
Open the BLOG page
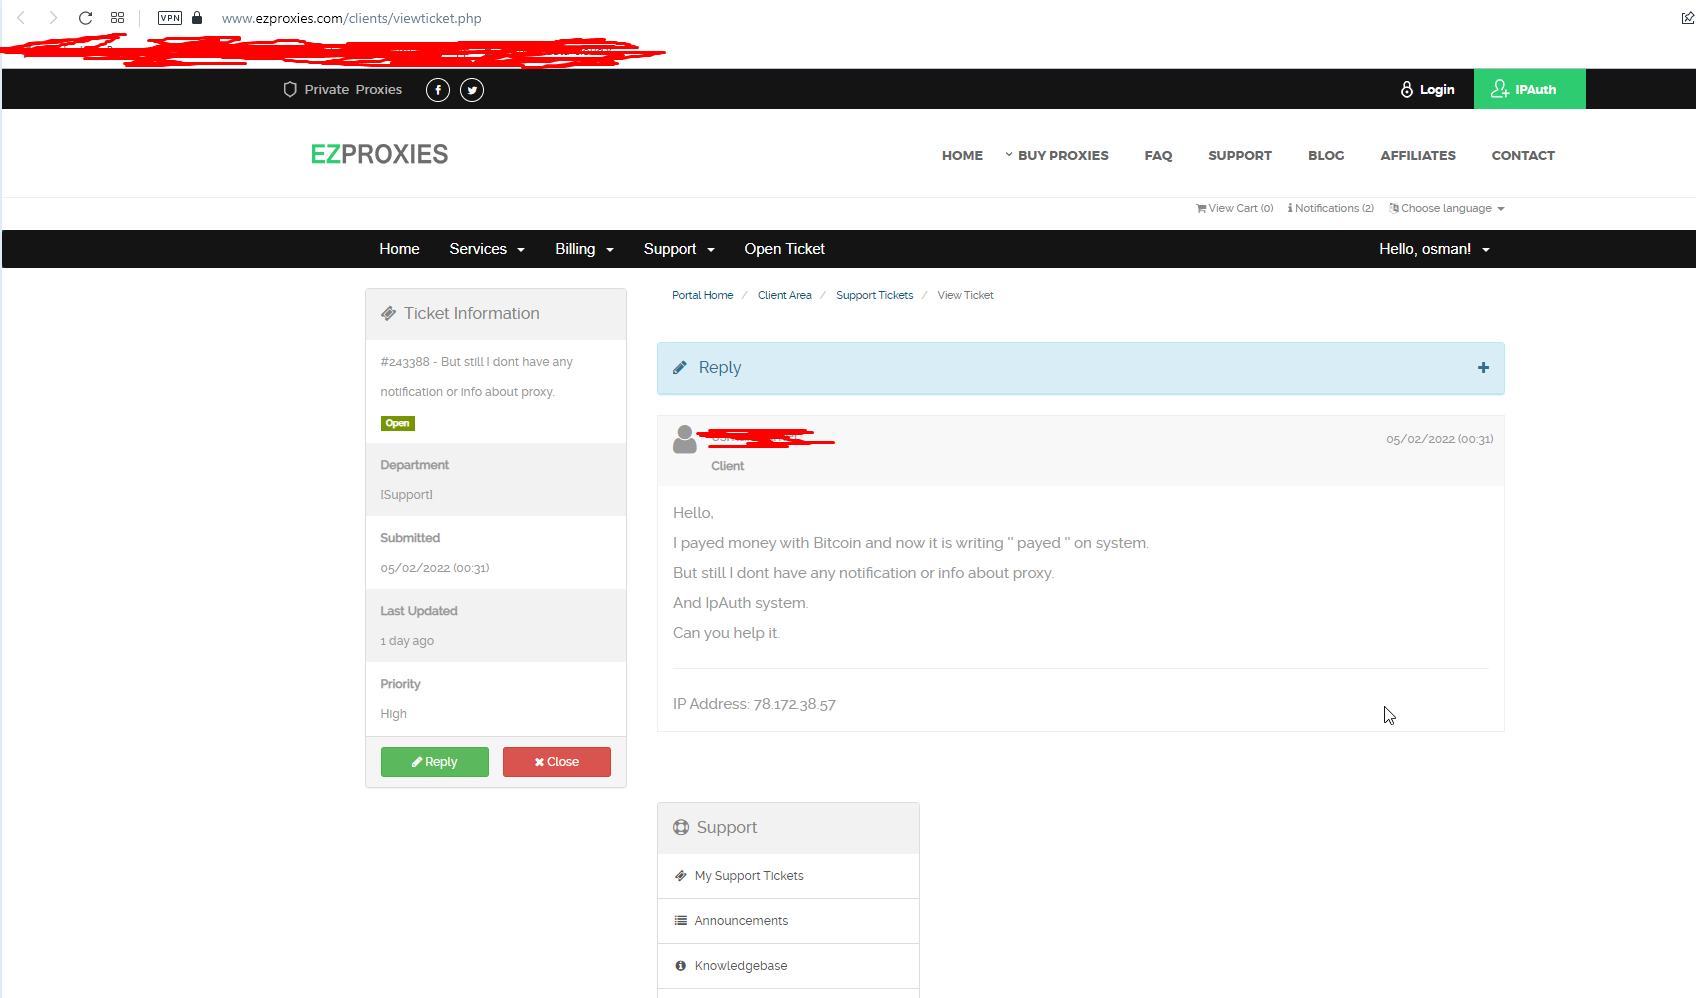1326,155
